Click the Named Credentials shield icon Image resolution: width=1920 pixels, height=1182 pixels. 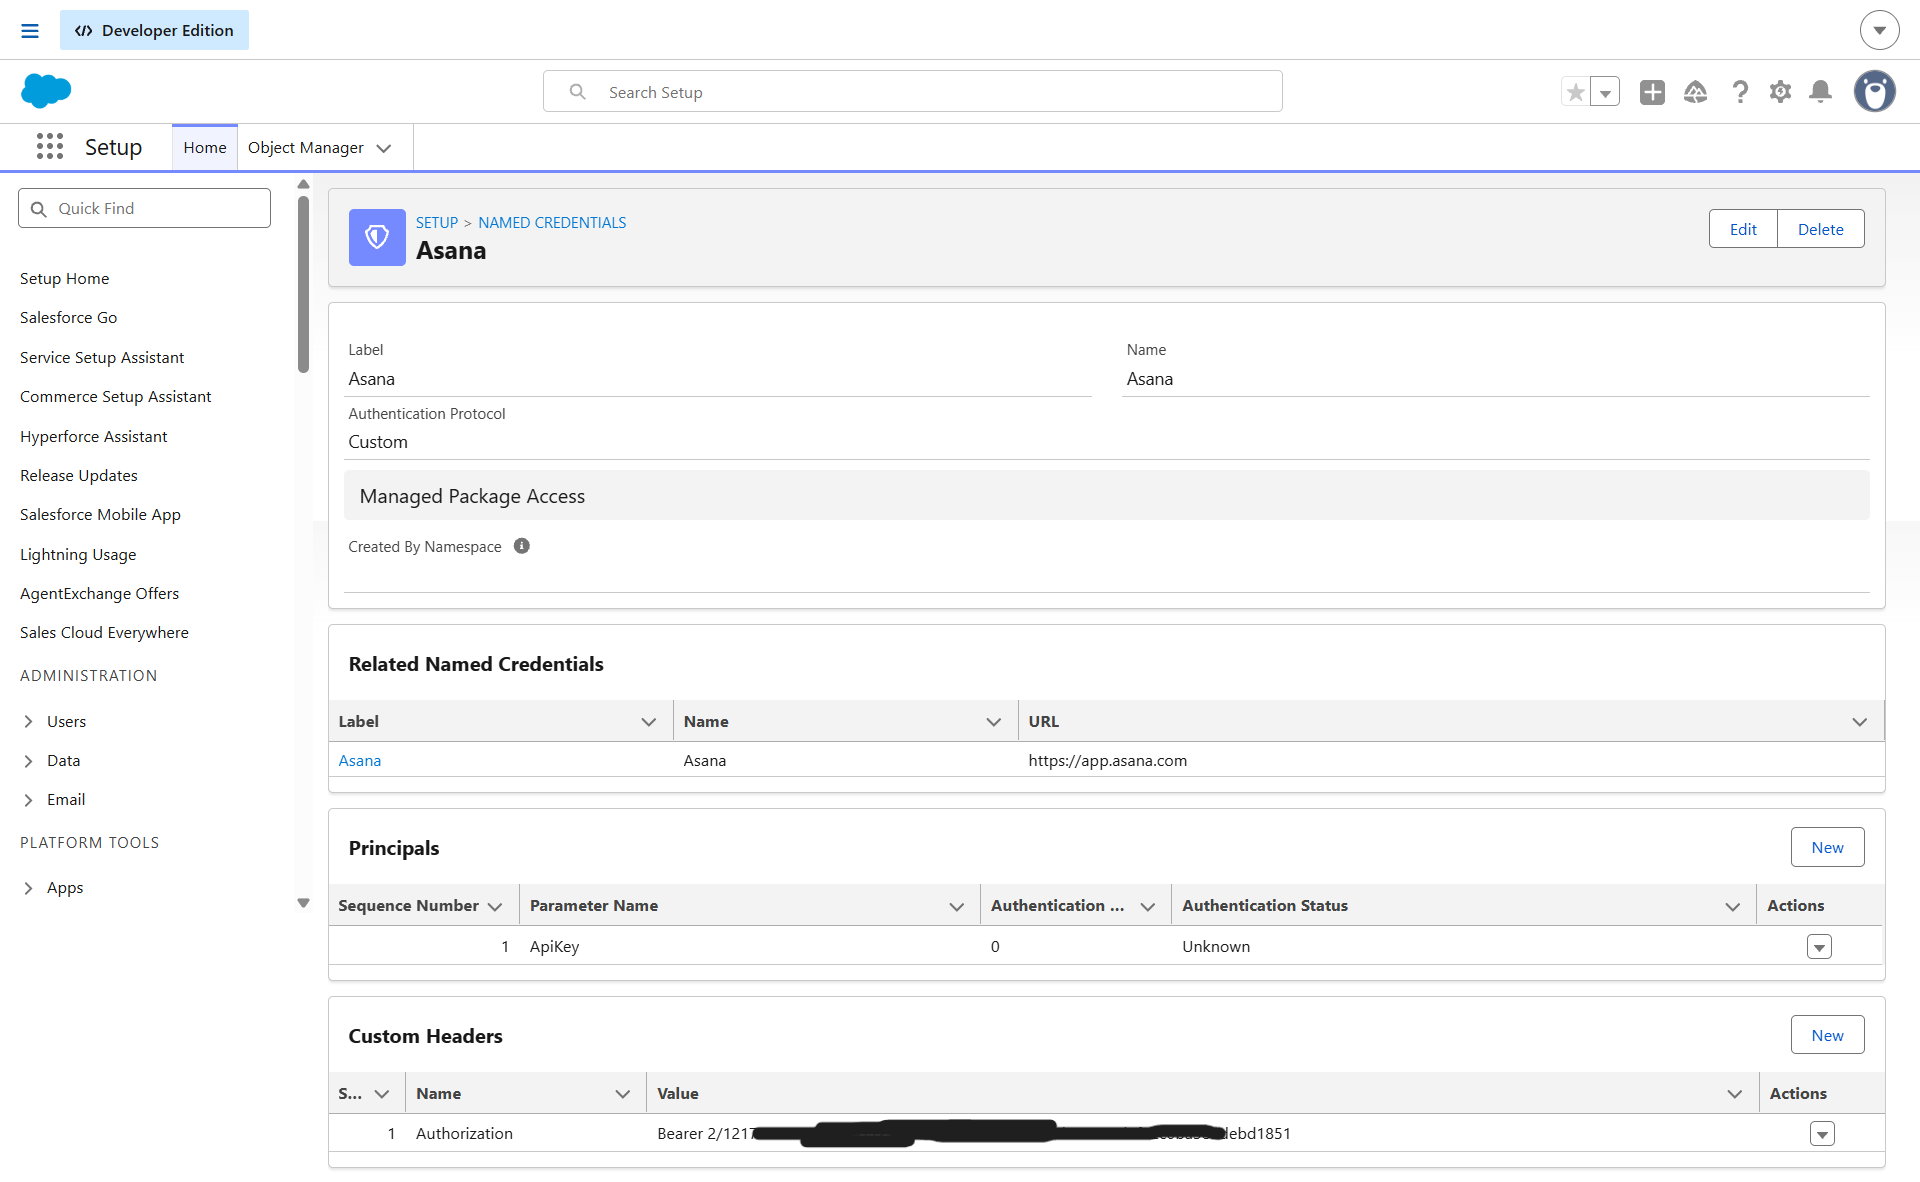(377, 237)
